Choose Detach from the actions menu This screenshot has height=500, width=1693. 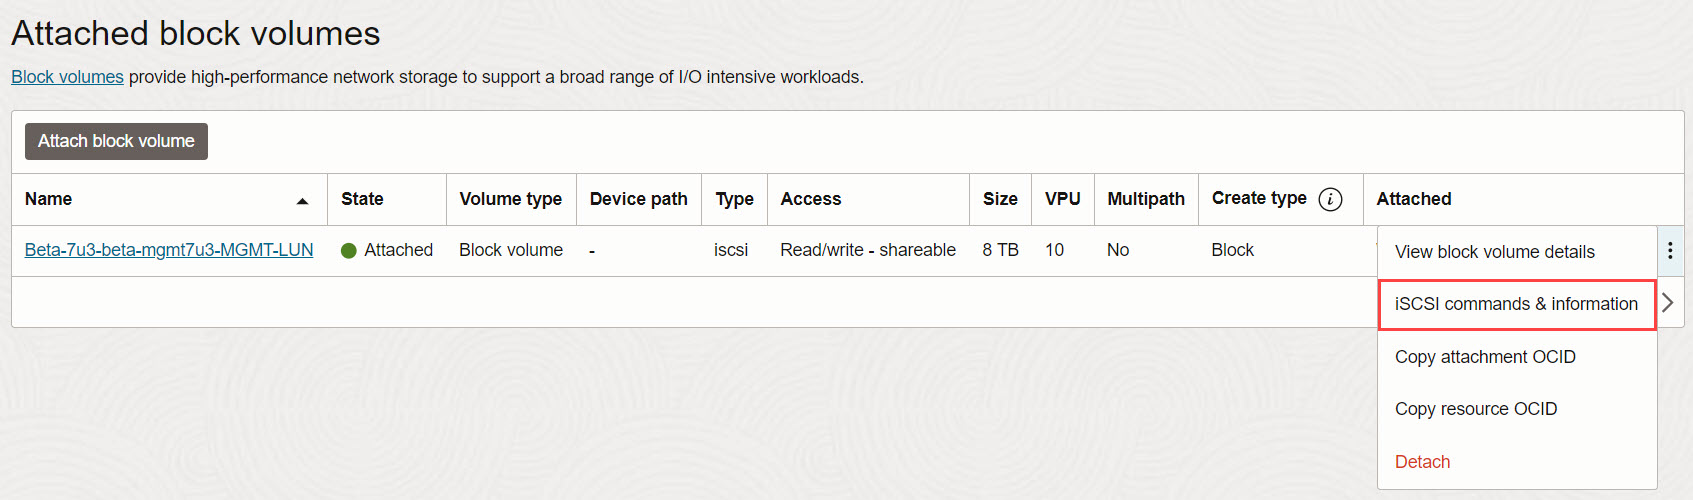pyautogui.click(x=1422, y=462)
